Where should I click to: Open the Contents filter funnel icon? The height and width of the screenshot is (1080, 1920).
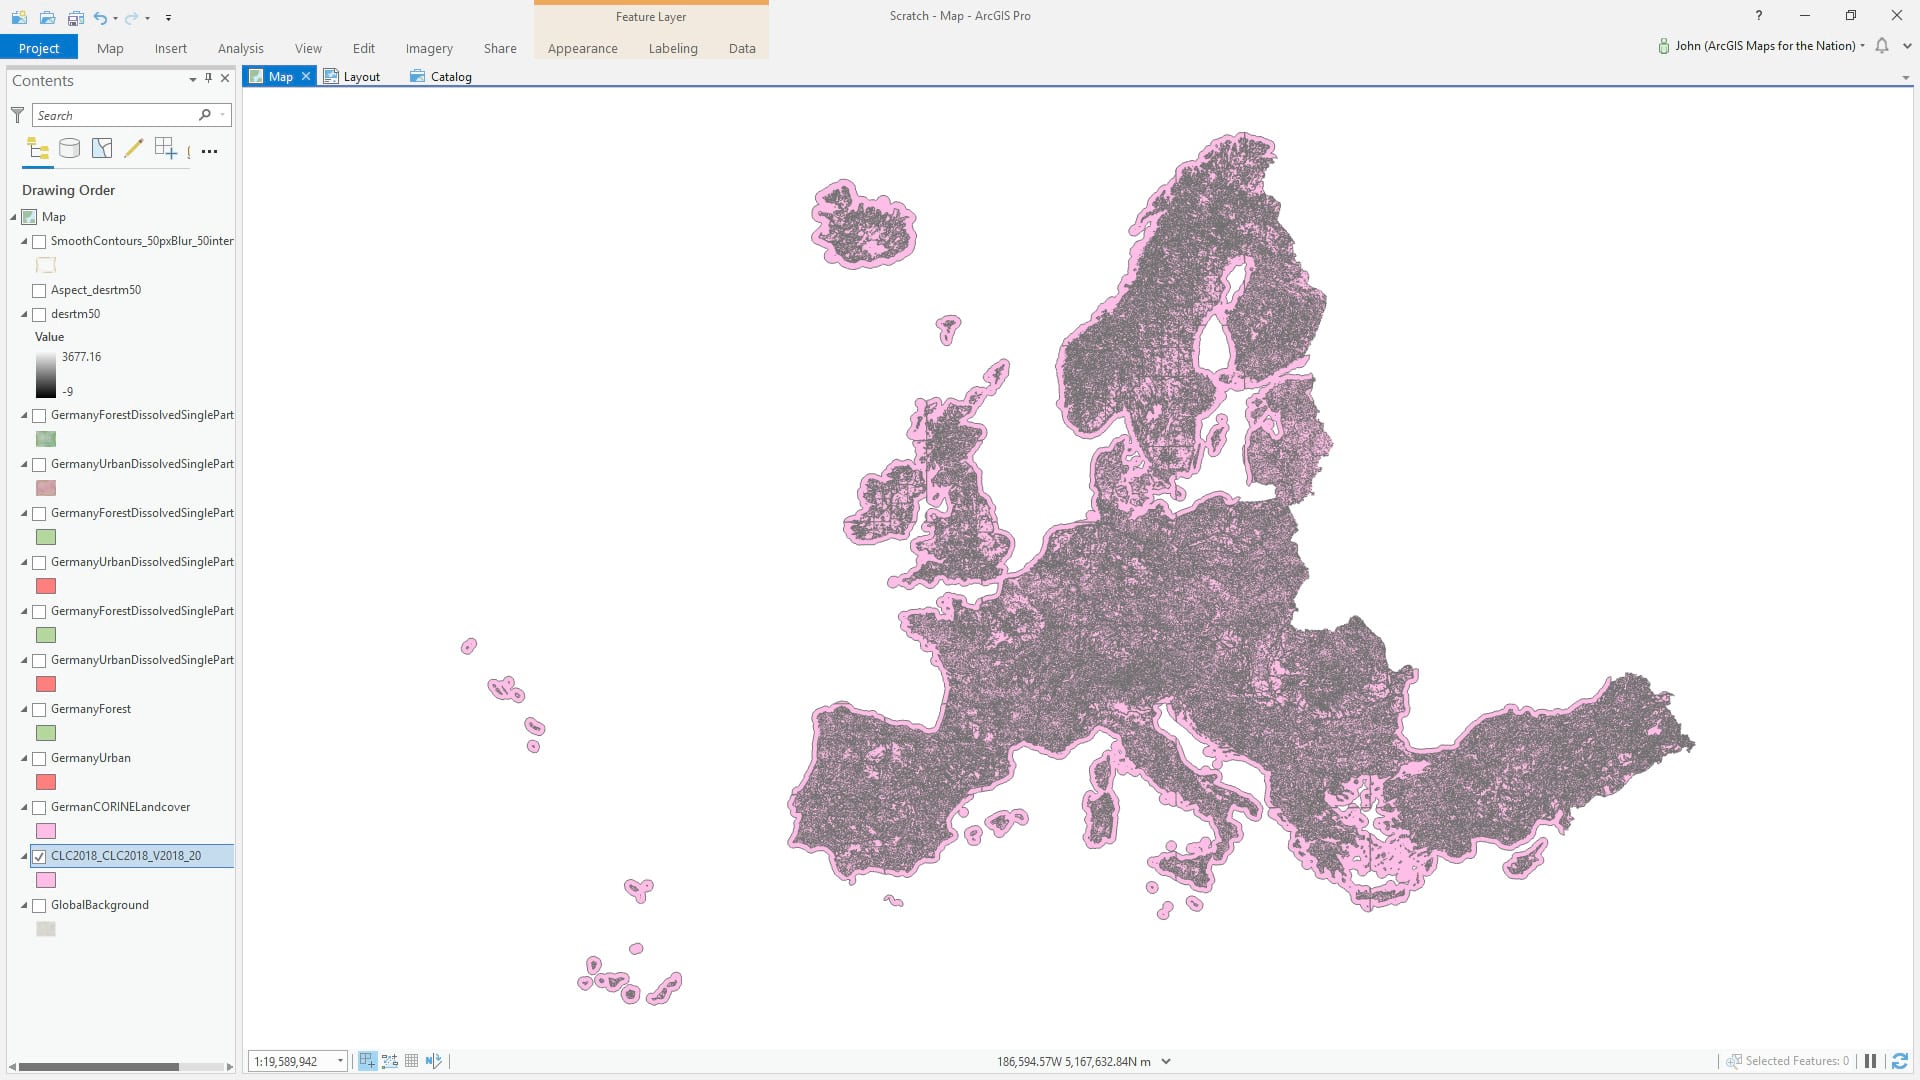[x=17, y=115]
